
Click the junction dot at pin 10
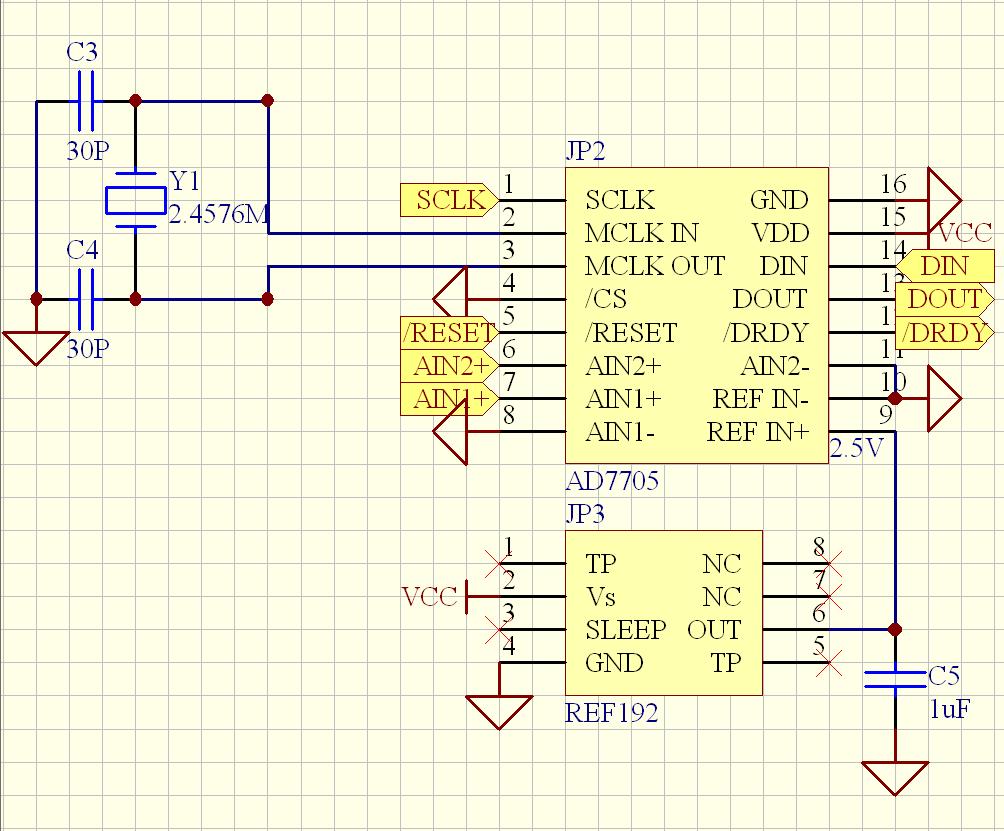897,399
